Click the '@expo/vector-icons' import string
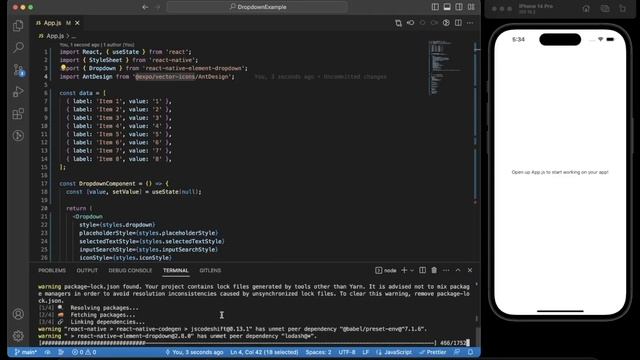The image size is (640, 360). (x=165, y=76)
